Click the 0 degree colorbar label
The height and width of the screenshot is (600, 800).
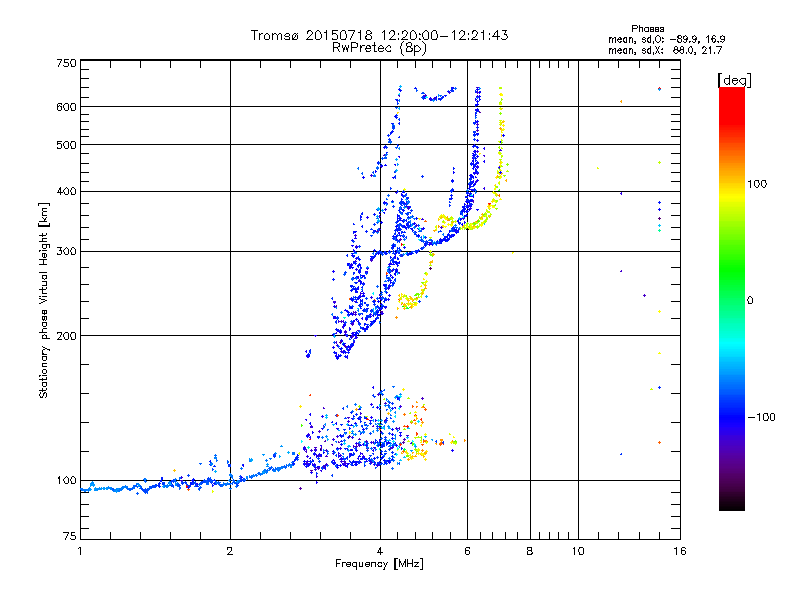point(750,301)
